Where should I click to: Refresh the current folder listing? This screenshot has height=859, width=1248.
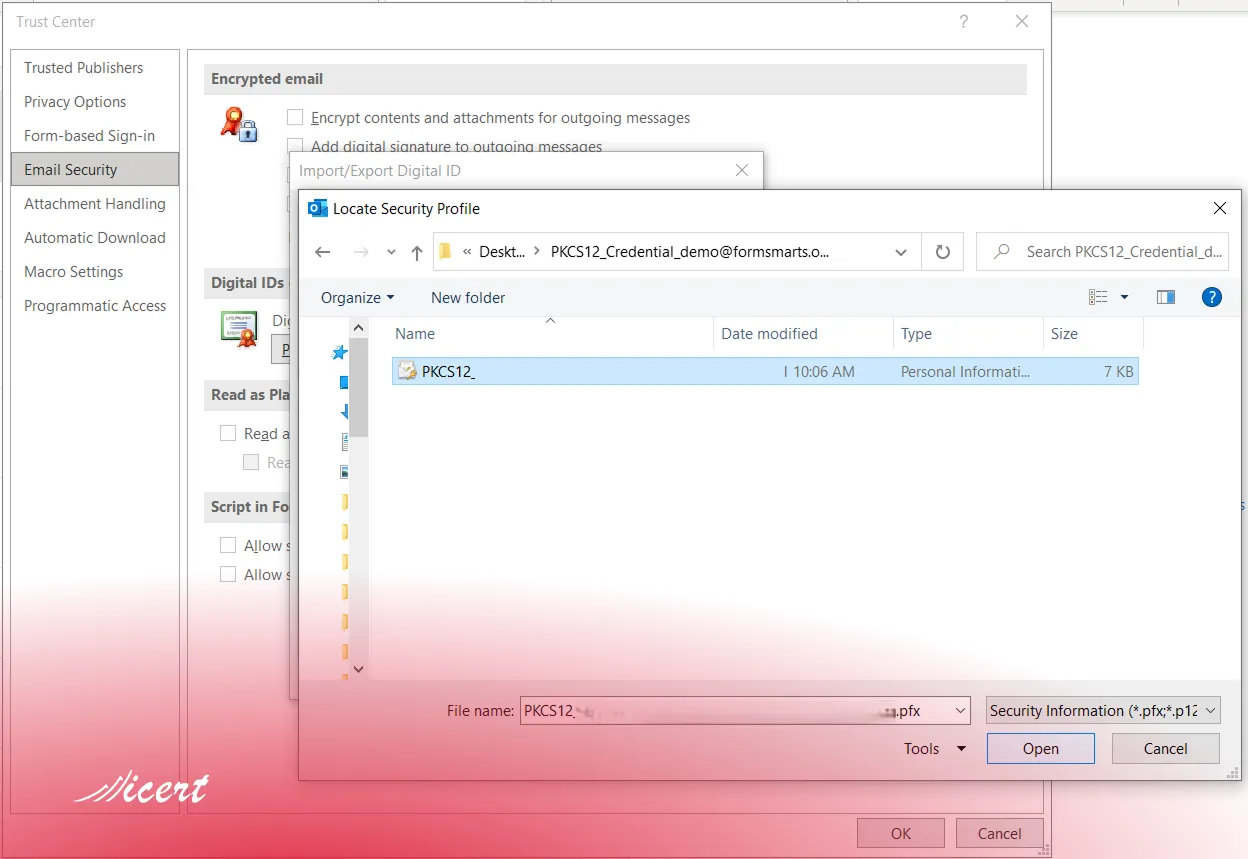[x=942, y=252]
